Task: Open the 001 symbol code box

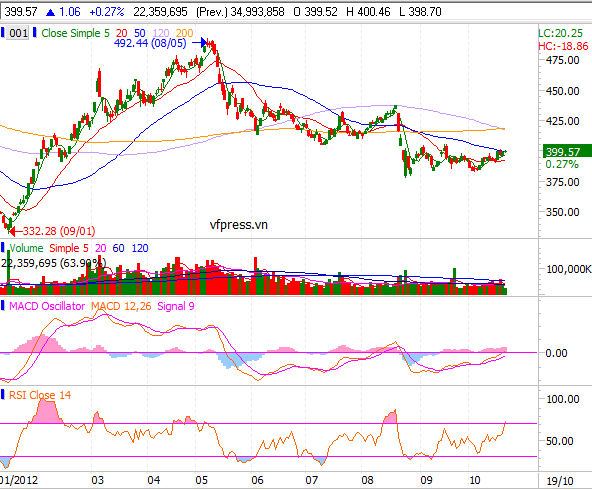Action: point(18,33)
